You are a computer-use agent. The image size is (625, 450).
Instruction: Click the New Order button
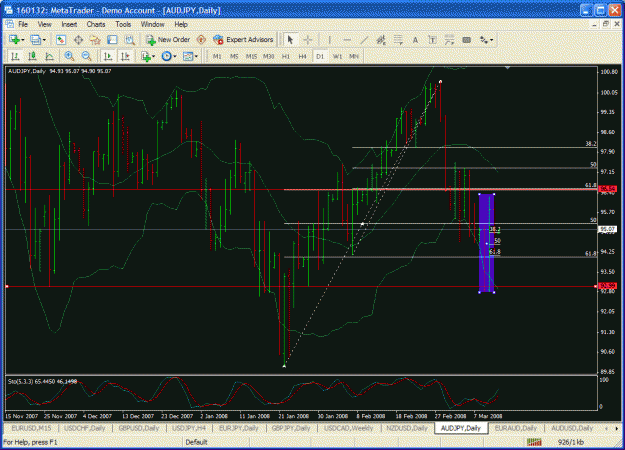point(168,40)
